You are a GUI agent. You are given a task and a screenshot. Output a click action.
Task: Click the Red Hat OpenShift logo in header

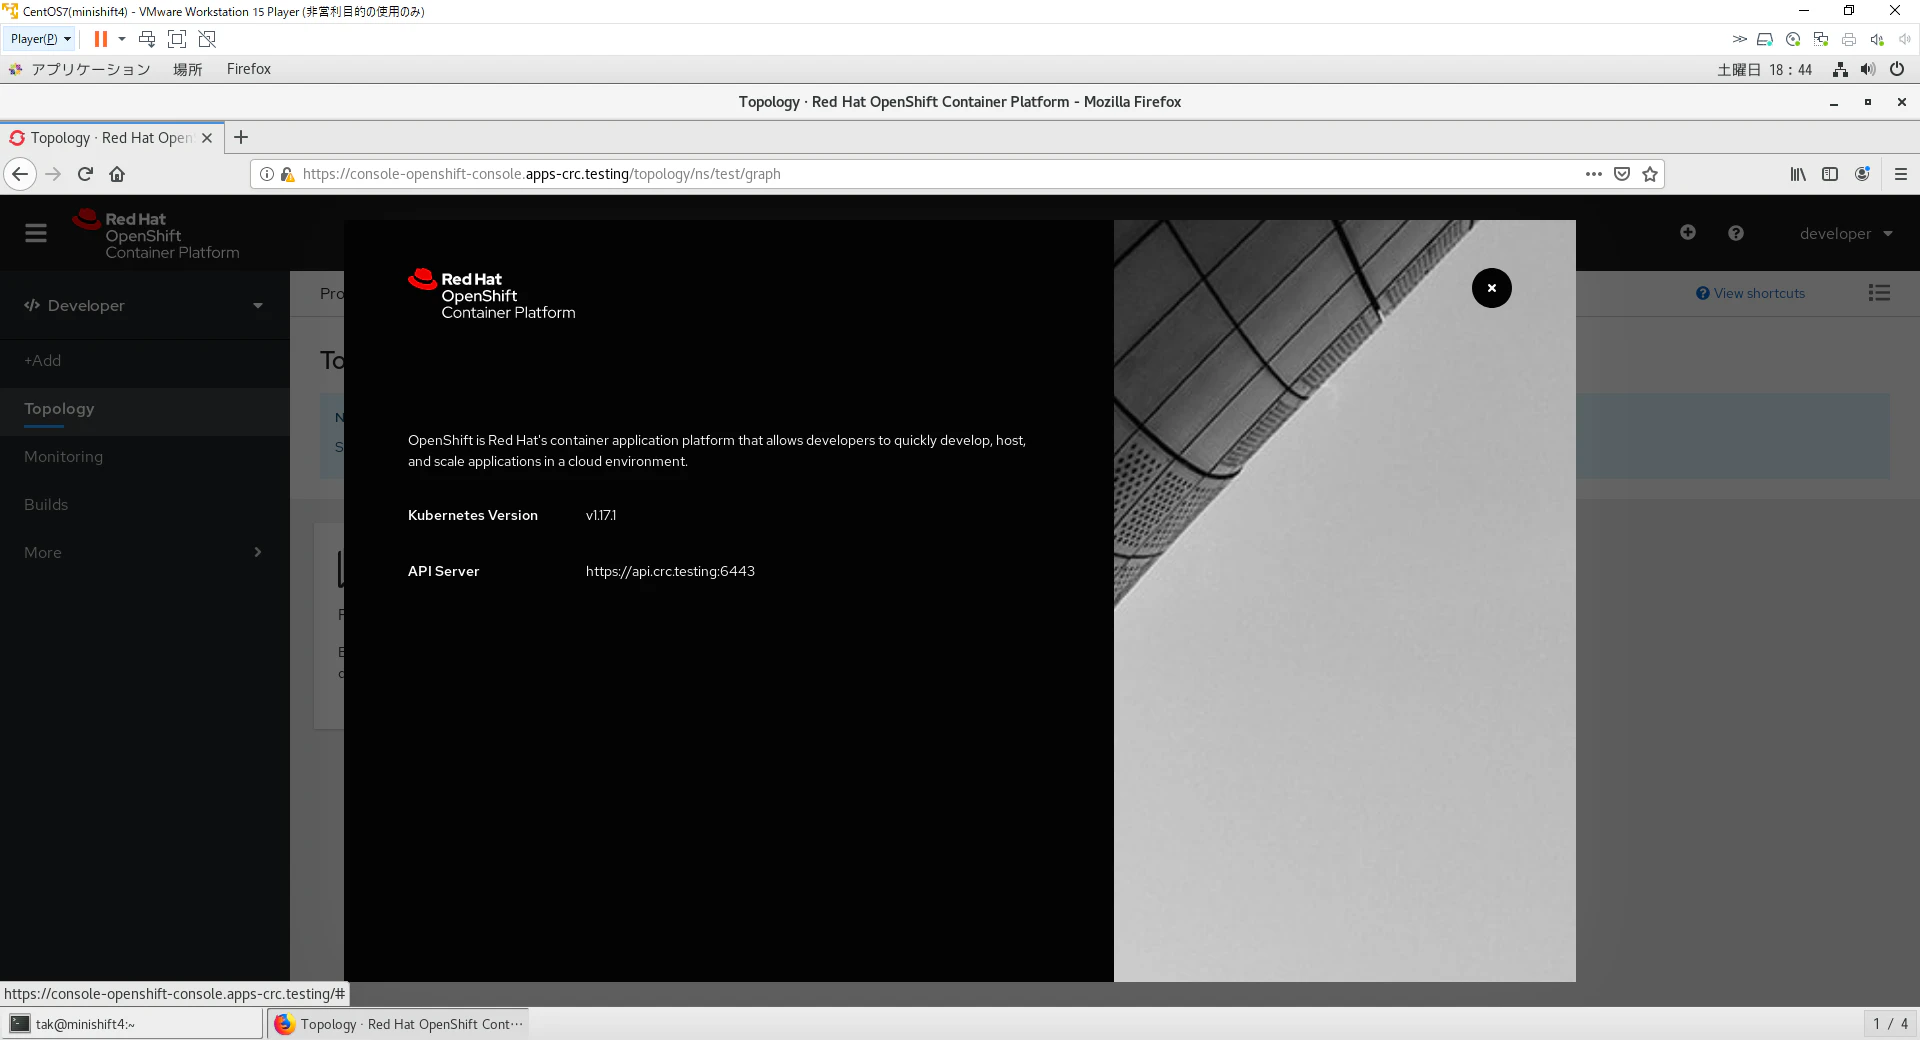pos(156,235)
